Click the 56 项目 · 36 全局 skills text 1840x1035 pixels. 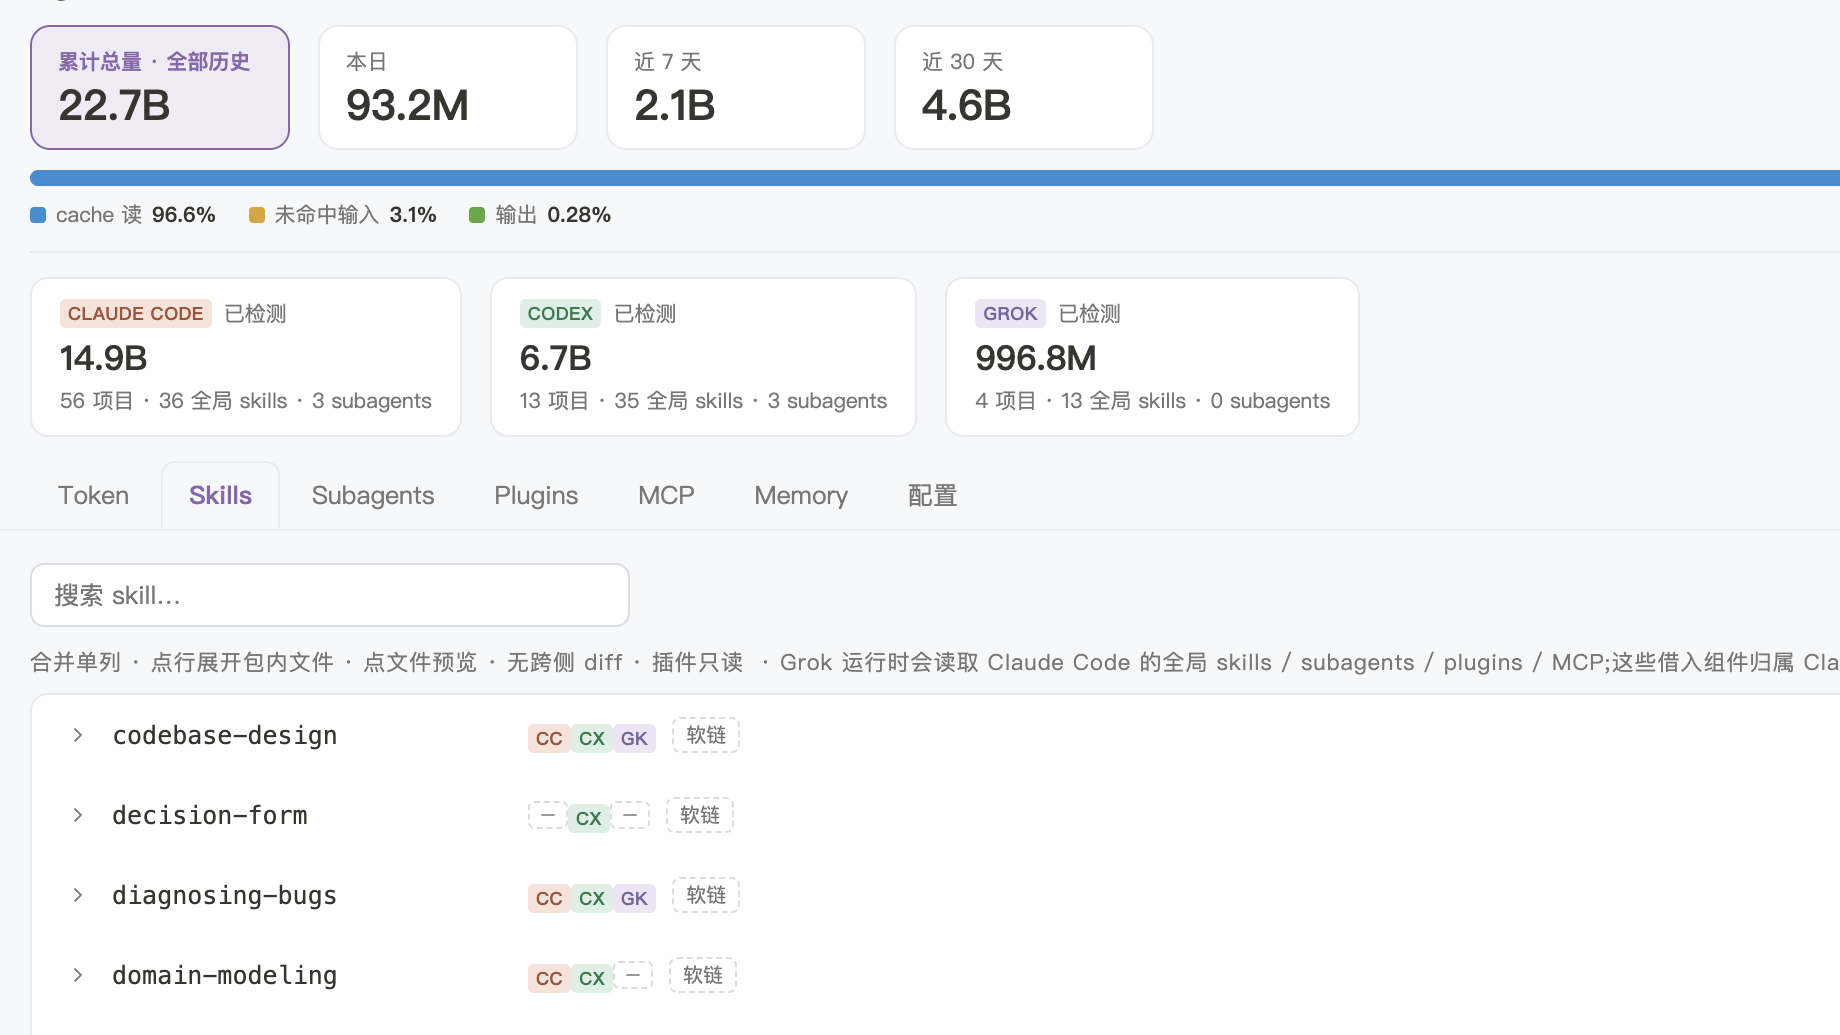(174, 401)
